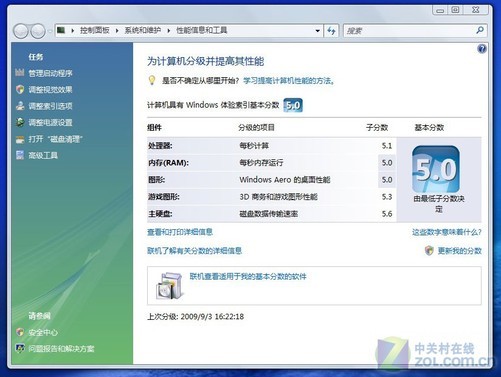This screenshot has width=501, height=377.
Task: Expand the arrow after 控制面板 breadcrumb
Action: coord(117,31)
